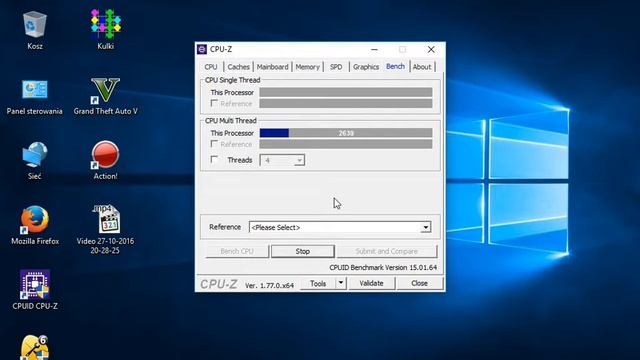This screenshot has height=360, width=640.
Task: Switch to the Caches tab
Action: pyautogui.click(x=238, y=67)
